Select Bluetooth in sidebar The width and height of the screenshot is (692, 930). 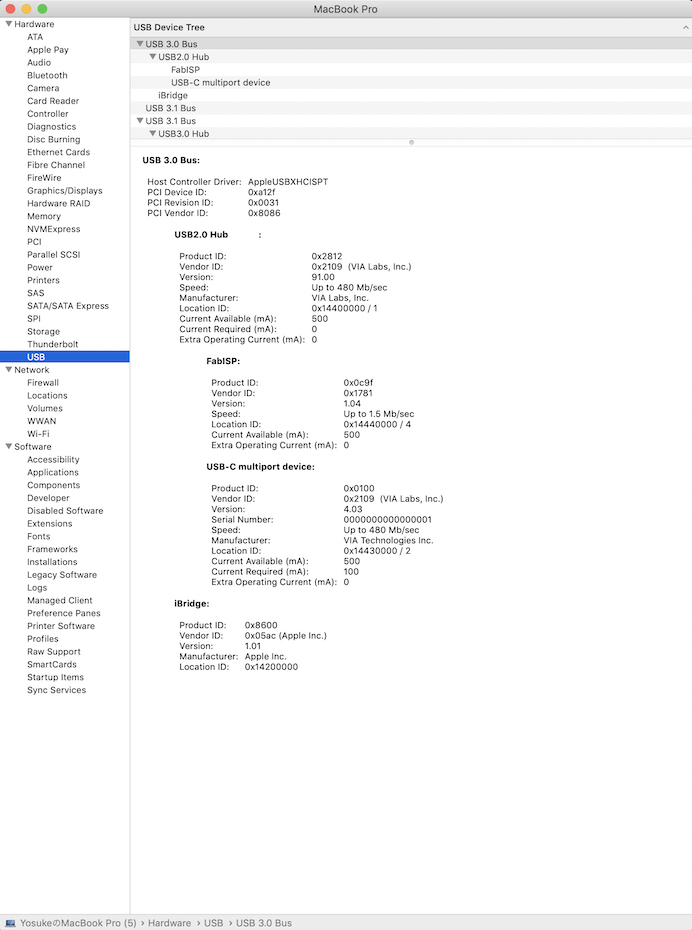point(47,75)
